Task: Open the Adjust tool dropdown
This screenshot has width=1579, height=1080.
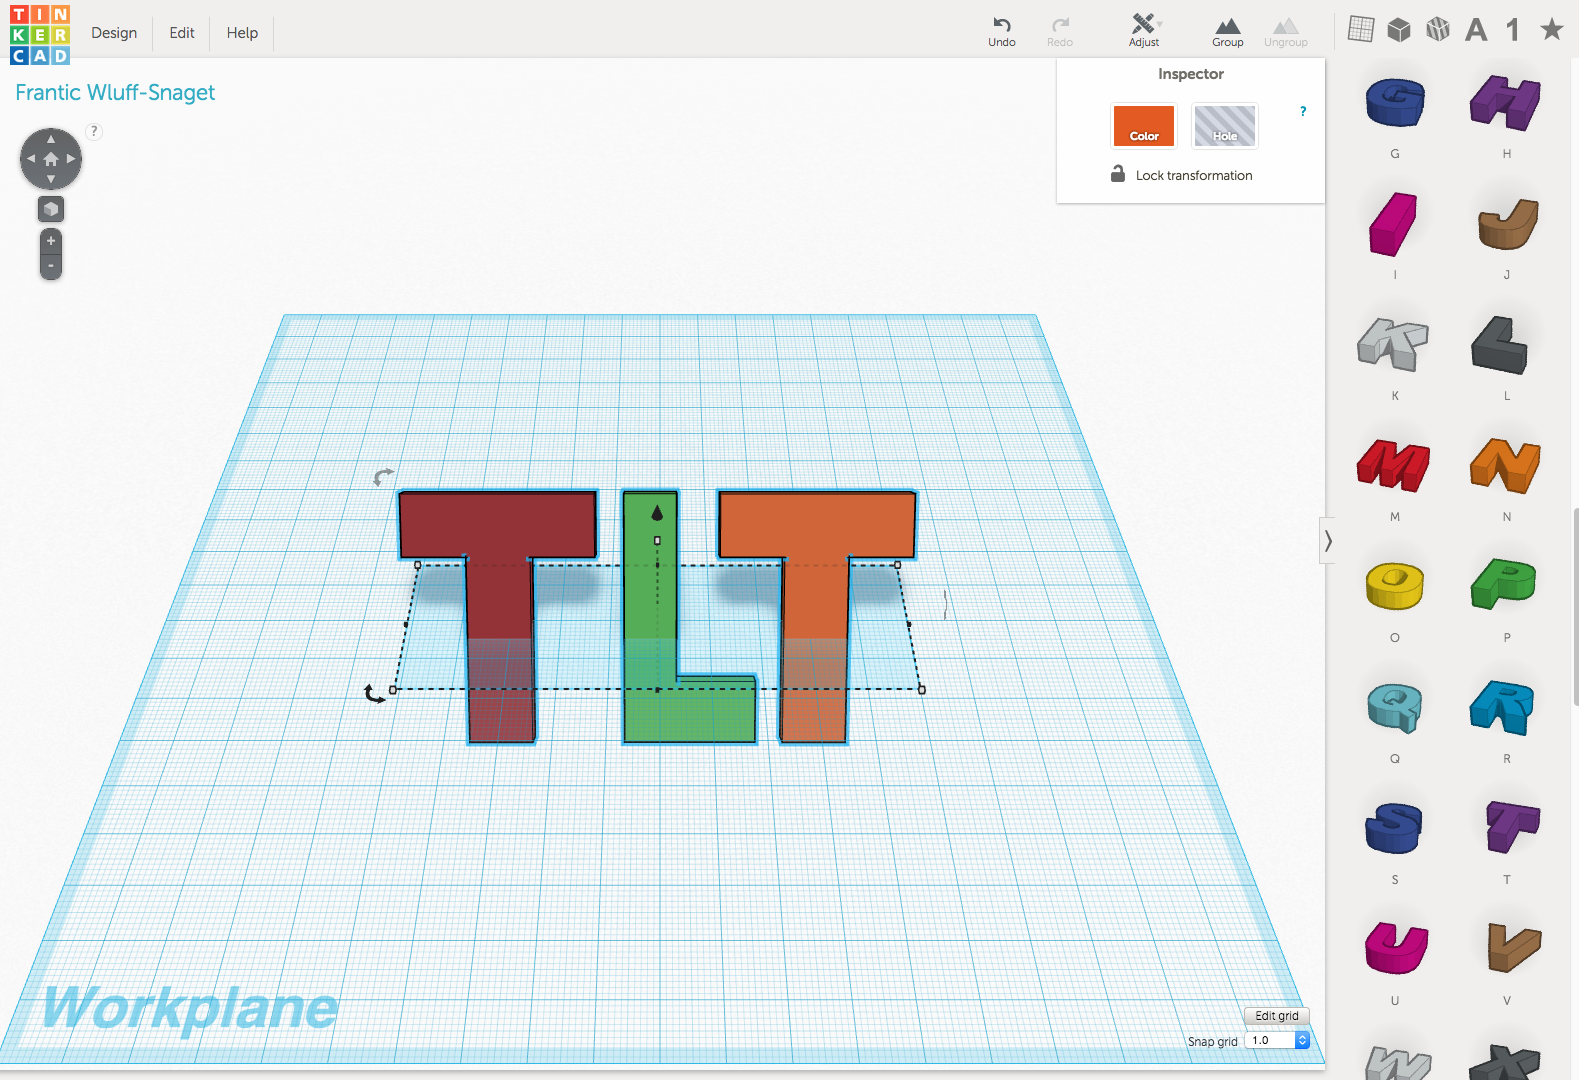Action: [x=1144, y=31]
